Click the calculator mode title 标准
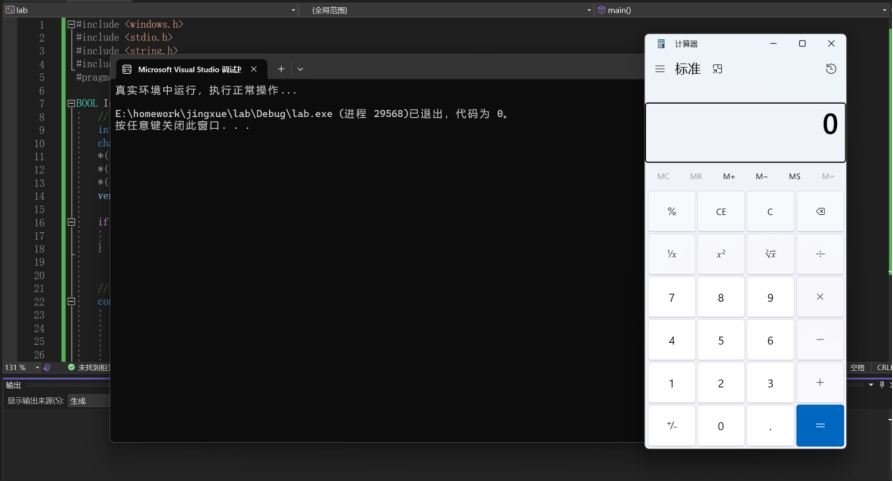This screenshot has width=893, height=482. pyautogui.click(x=687, y=69)
